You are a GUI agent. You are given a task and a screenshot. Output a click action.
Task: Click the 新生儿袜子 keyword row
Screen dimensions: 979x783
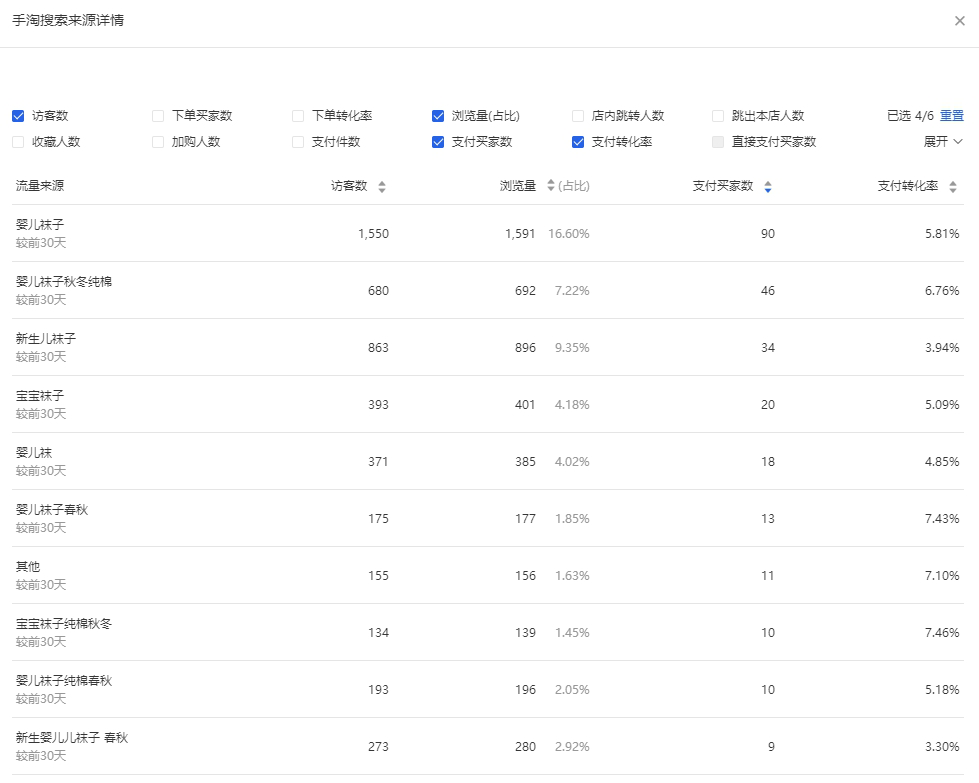(x=46, y=339)
